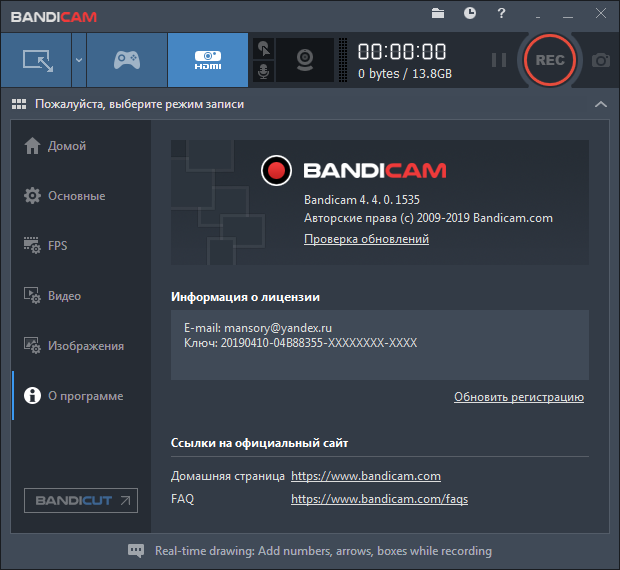Image resolution: width=620 pixels, height=570 pixels.
Task: Click Обновить регистрацию link
Action: tap(518, 397)
